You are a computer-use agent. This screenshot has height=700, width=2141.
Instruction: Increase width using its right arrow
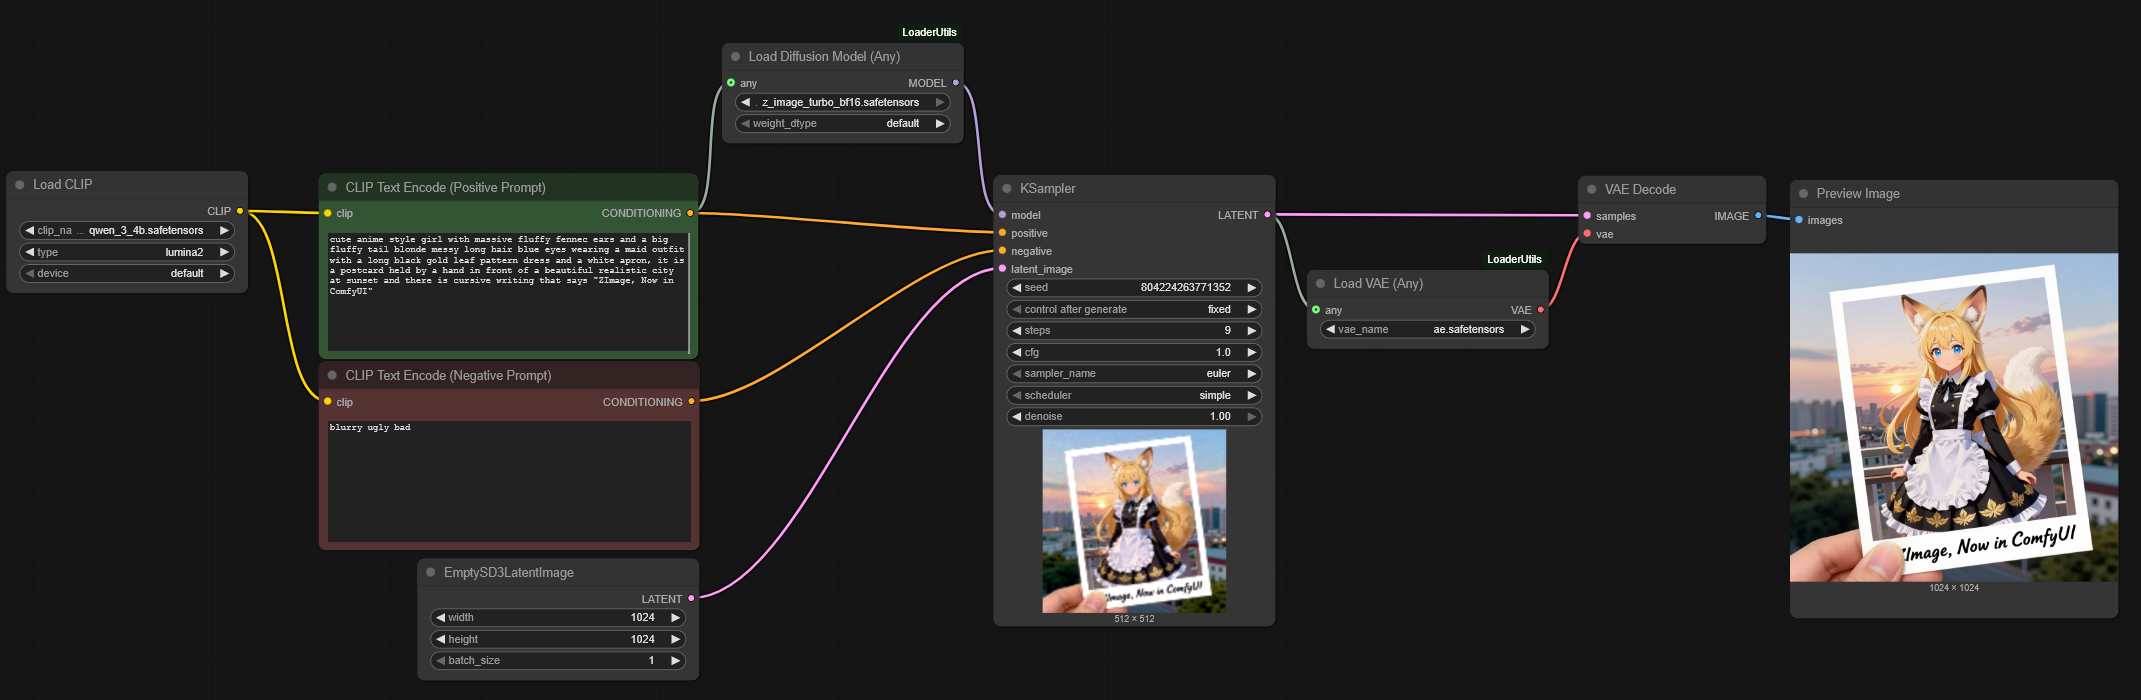coord(676,618)
